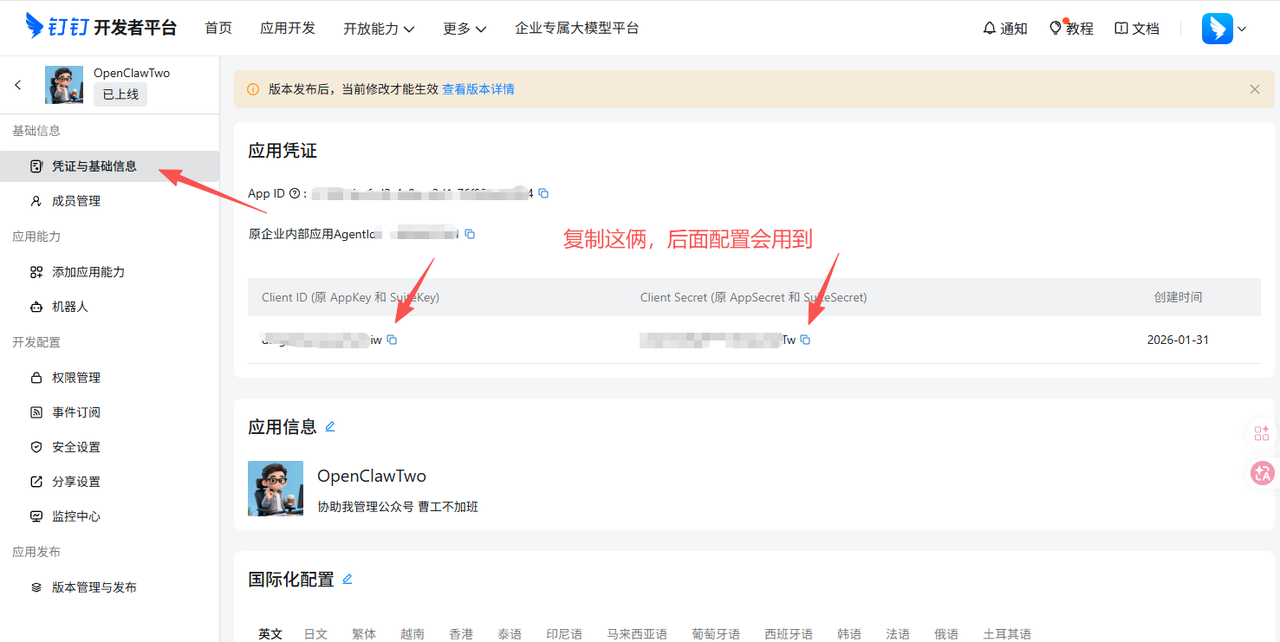The height and width of the screenshot is (642, 1280).
Task: Open 通知 bell notifications
Action: tap(1005, 28)
